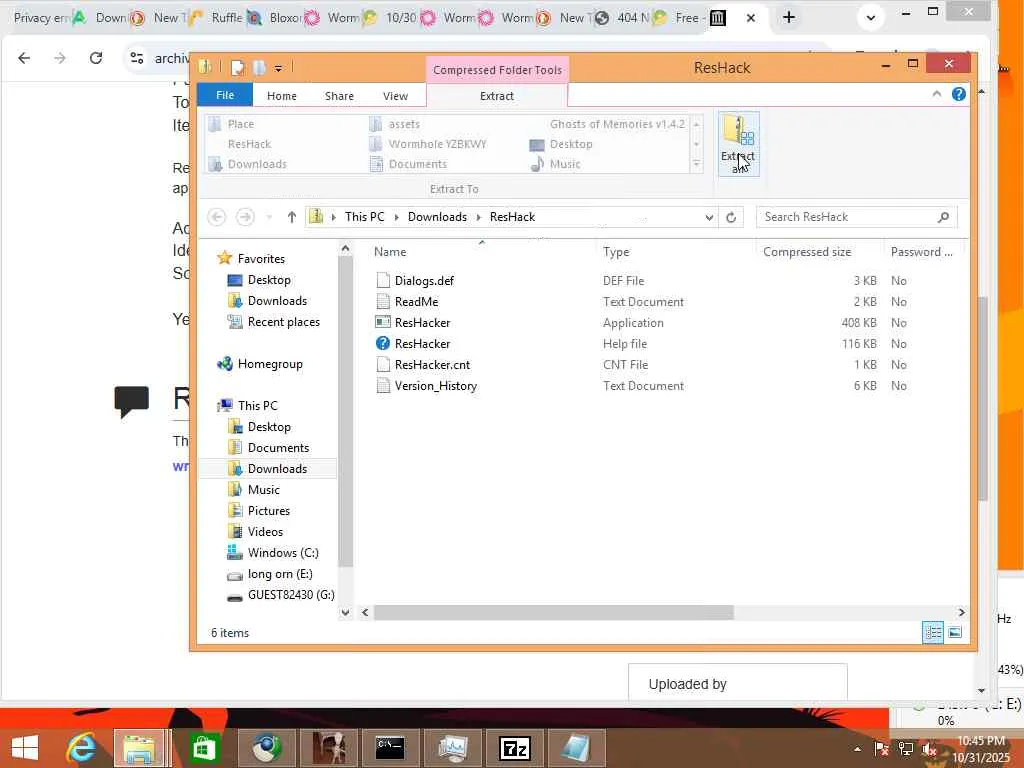
Task: Collapse the ribbon with the chevron
Action: [x=936, y=95]
